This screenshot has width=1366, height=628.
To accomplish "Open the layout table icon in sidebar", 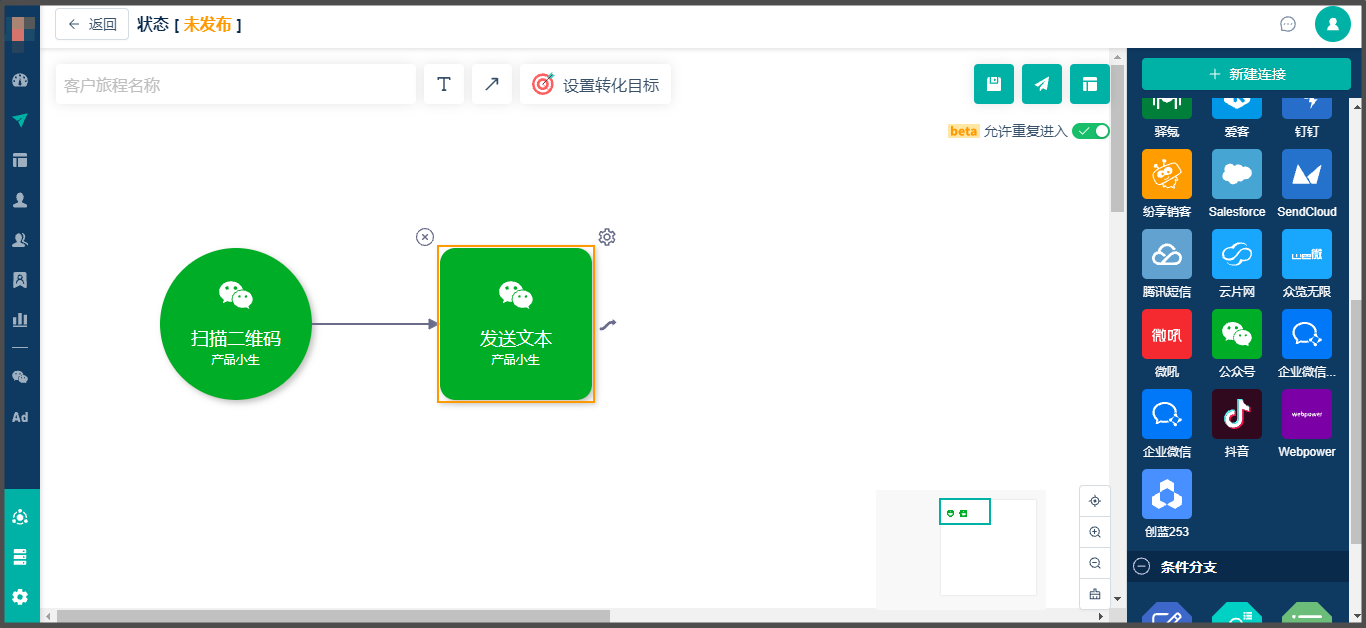I will [20, 160].
